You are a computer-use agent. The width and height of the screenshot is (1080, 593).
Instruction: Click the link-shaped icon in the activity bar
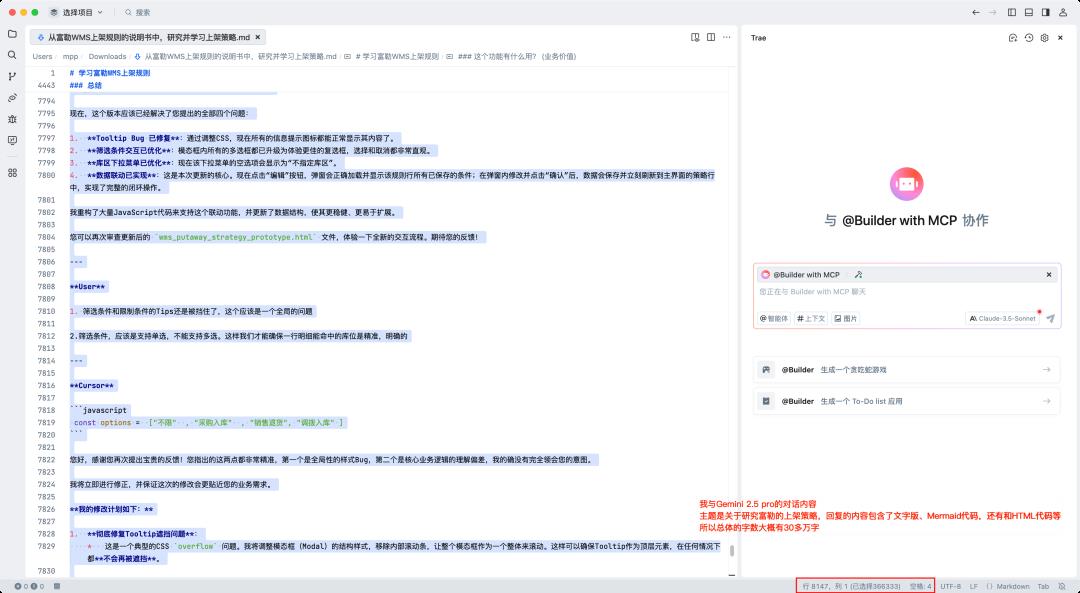[12, 98]
